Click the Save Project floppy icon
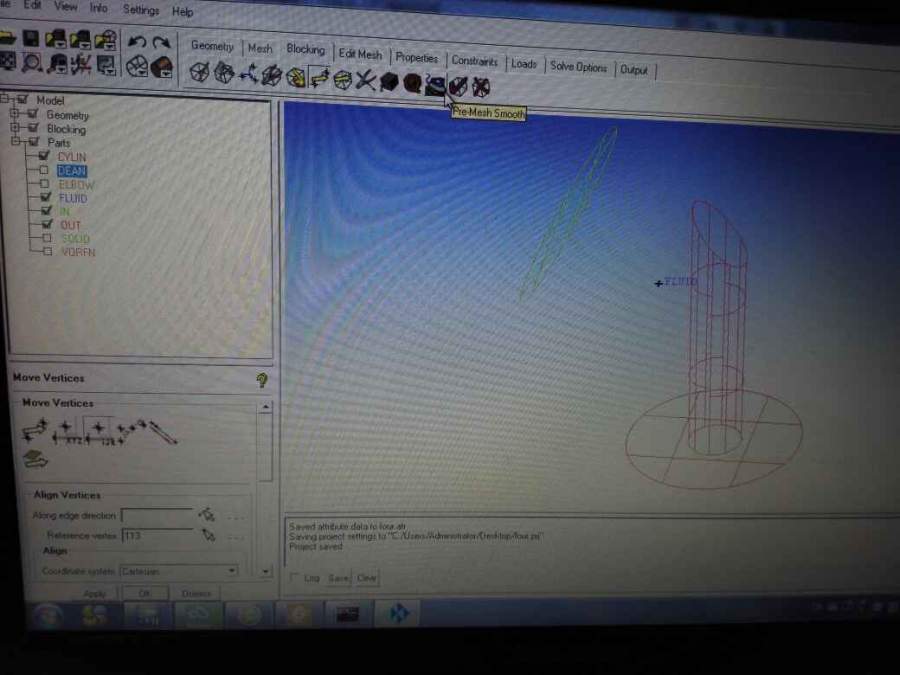 click(31, 38)
